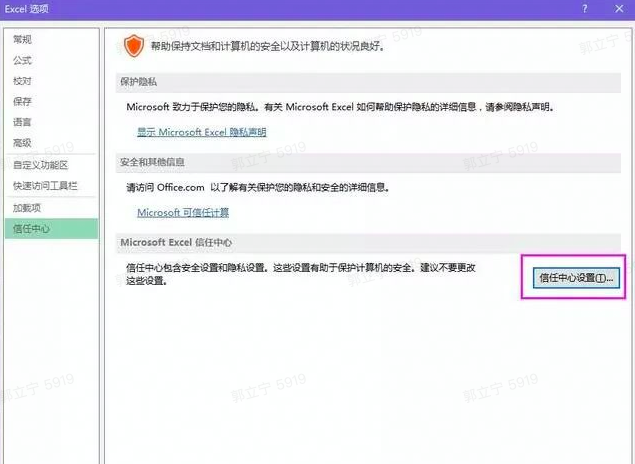635x464 pixels.
Task: Open the 校对 options page
Action: point(22,81)
